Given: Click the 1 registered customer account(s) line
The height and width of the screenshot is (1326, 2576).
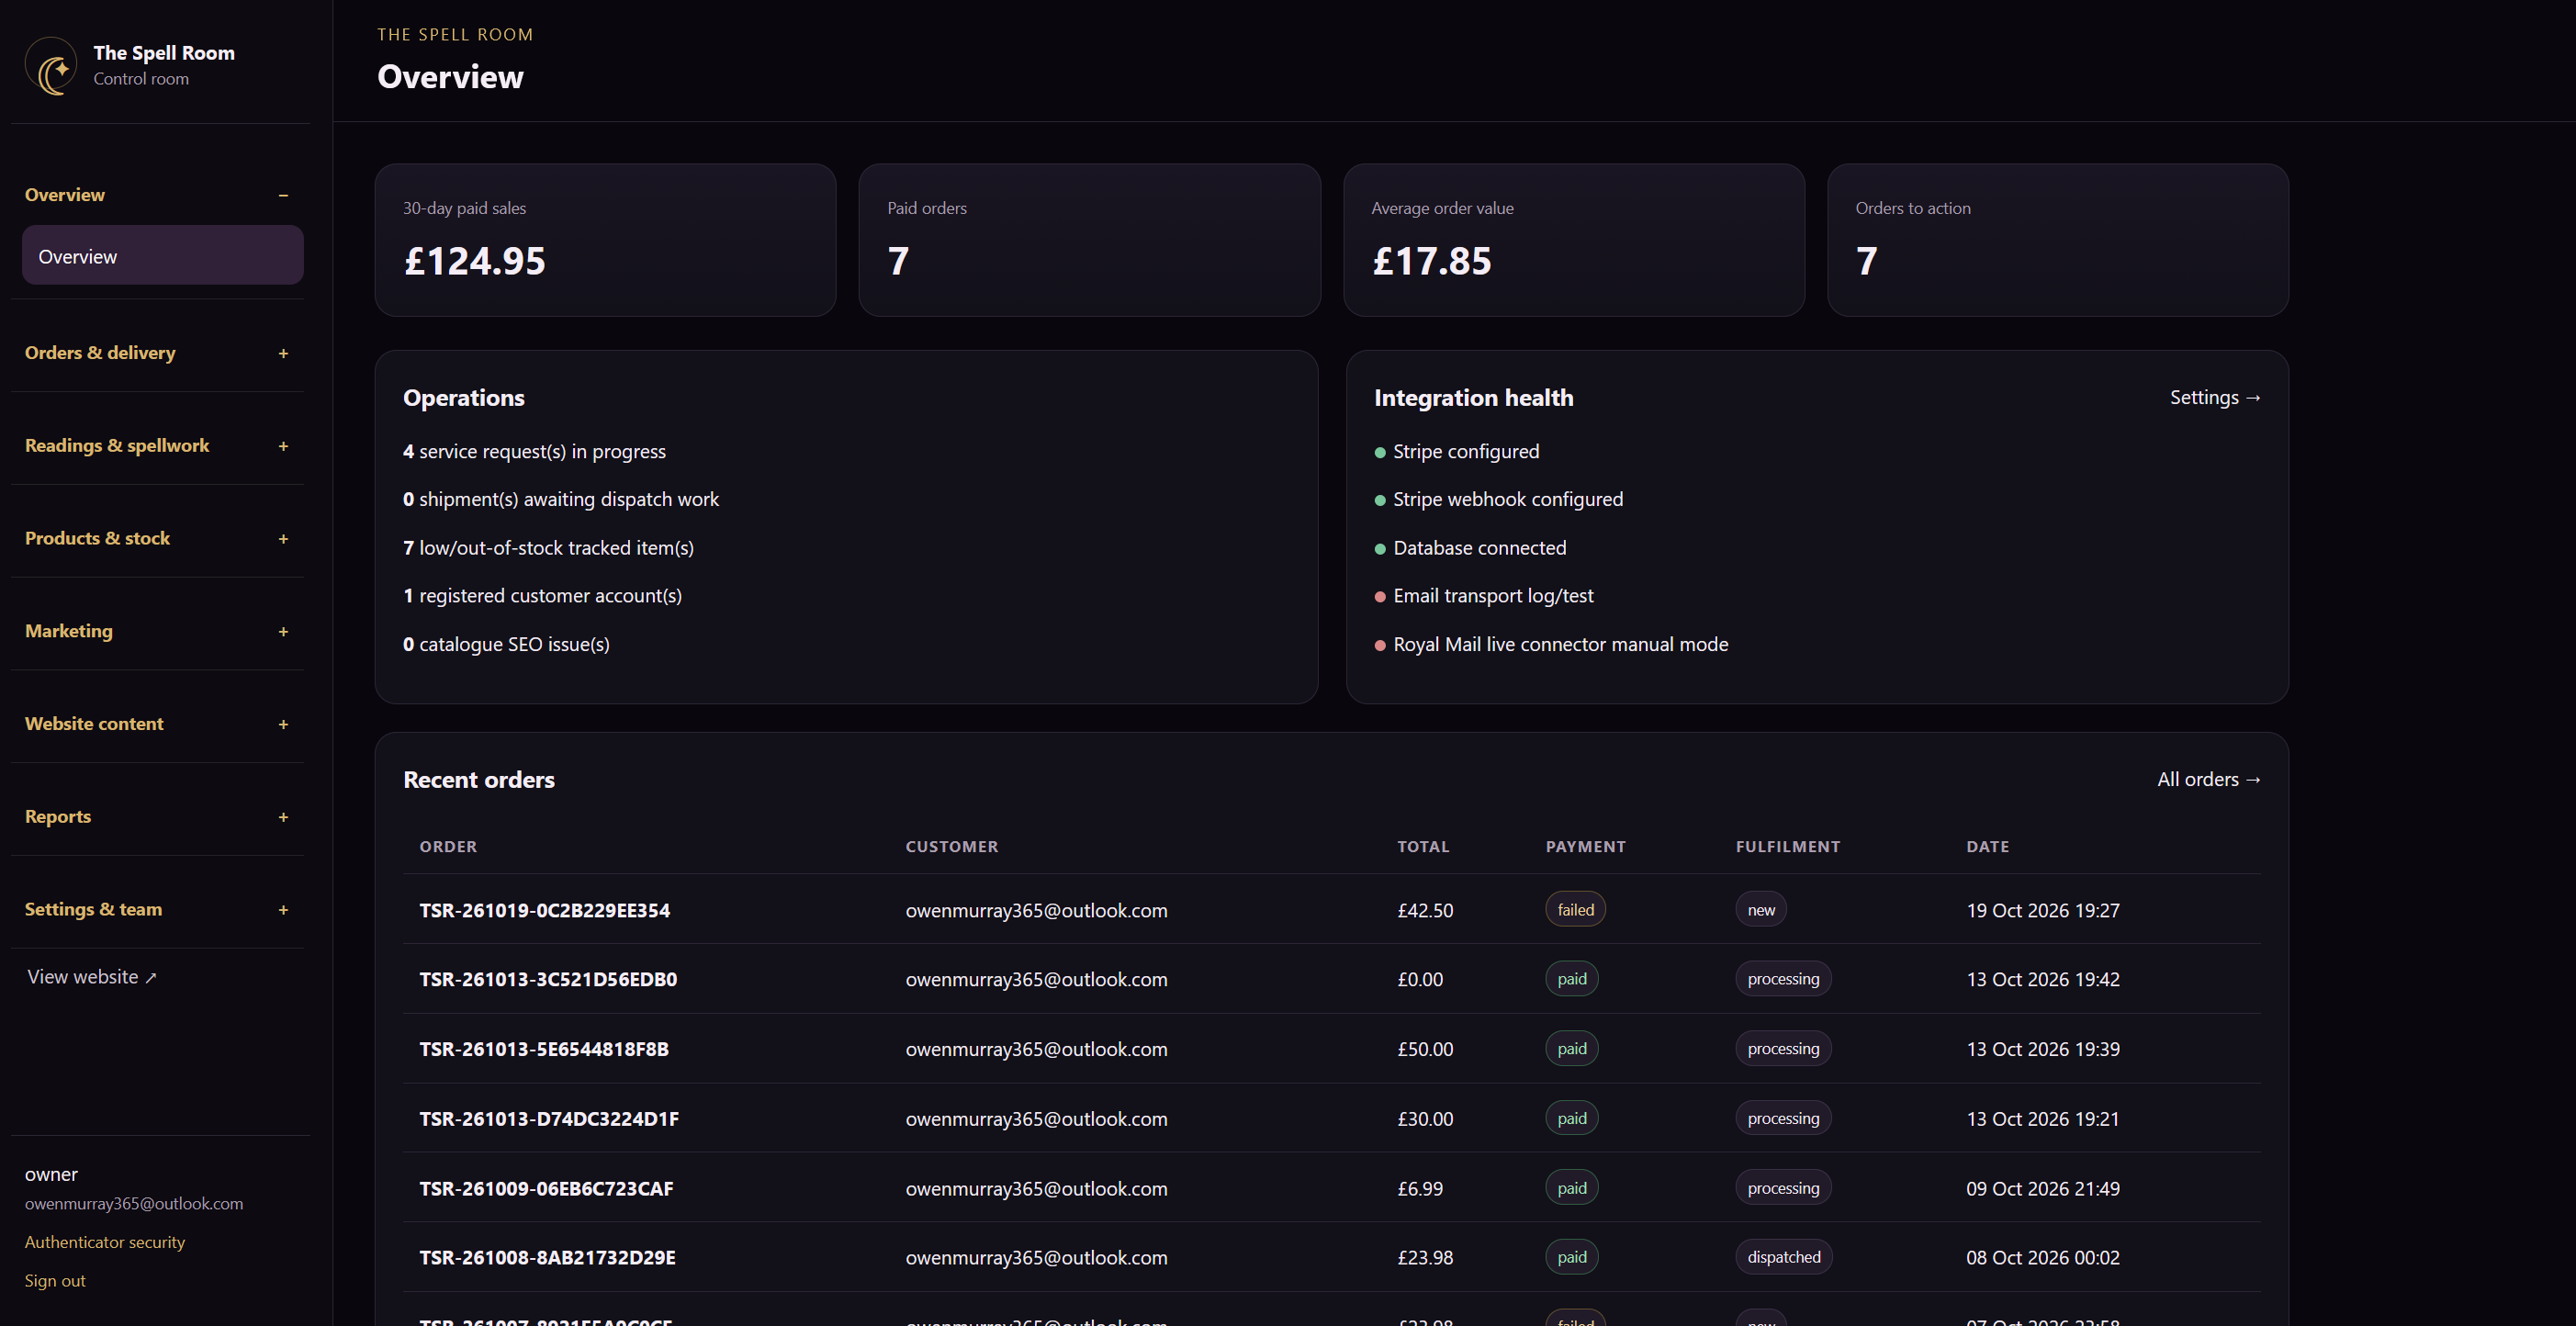Looking at the screenshot, I should pos(542,596).
